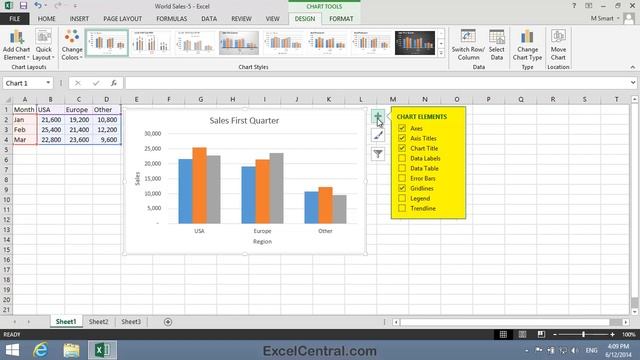The image size is (640, 360).
Task: Add a new sheet with plus icon
Action: [x=168, y=322]
